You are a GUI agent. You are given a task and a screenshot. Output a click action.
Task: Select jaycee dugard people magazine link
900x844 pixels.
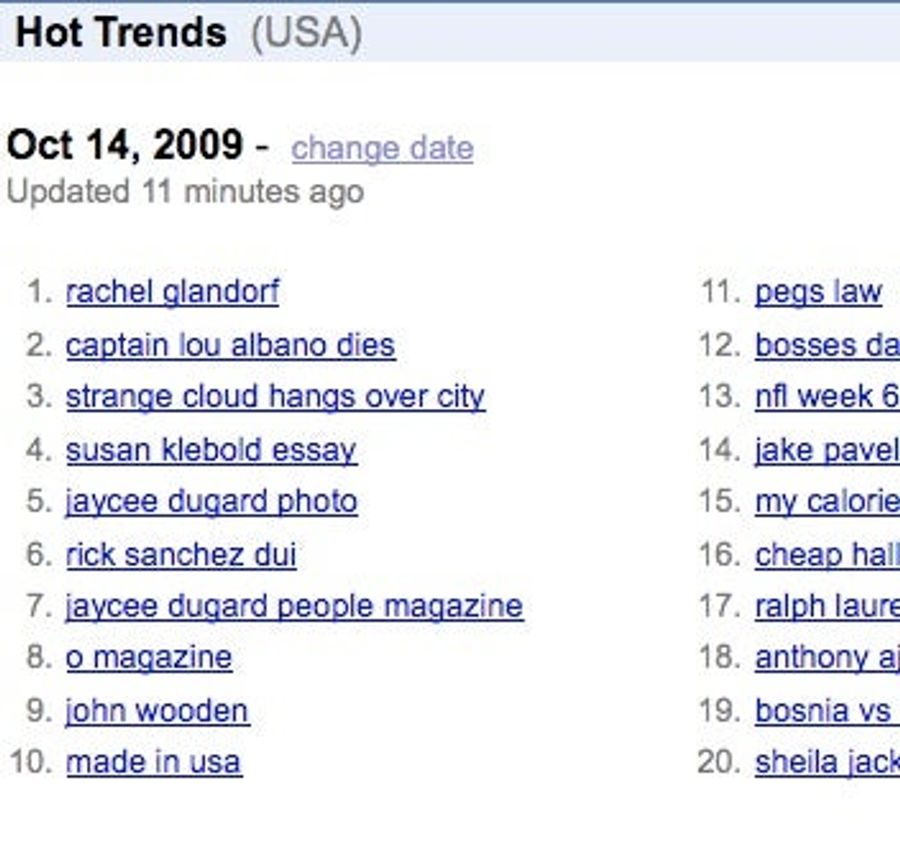pyautogui.click(x=294, y=607)
